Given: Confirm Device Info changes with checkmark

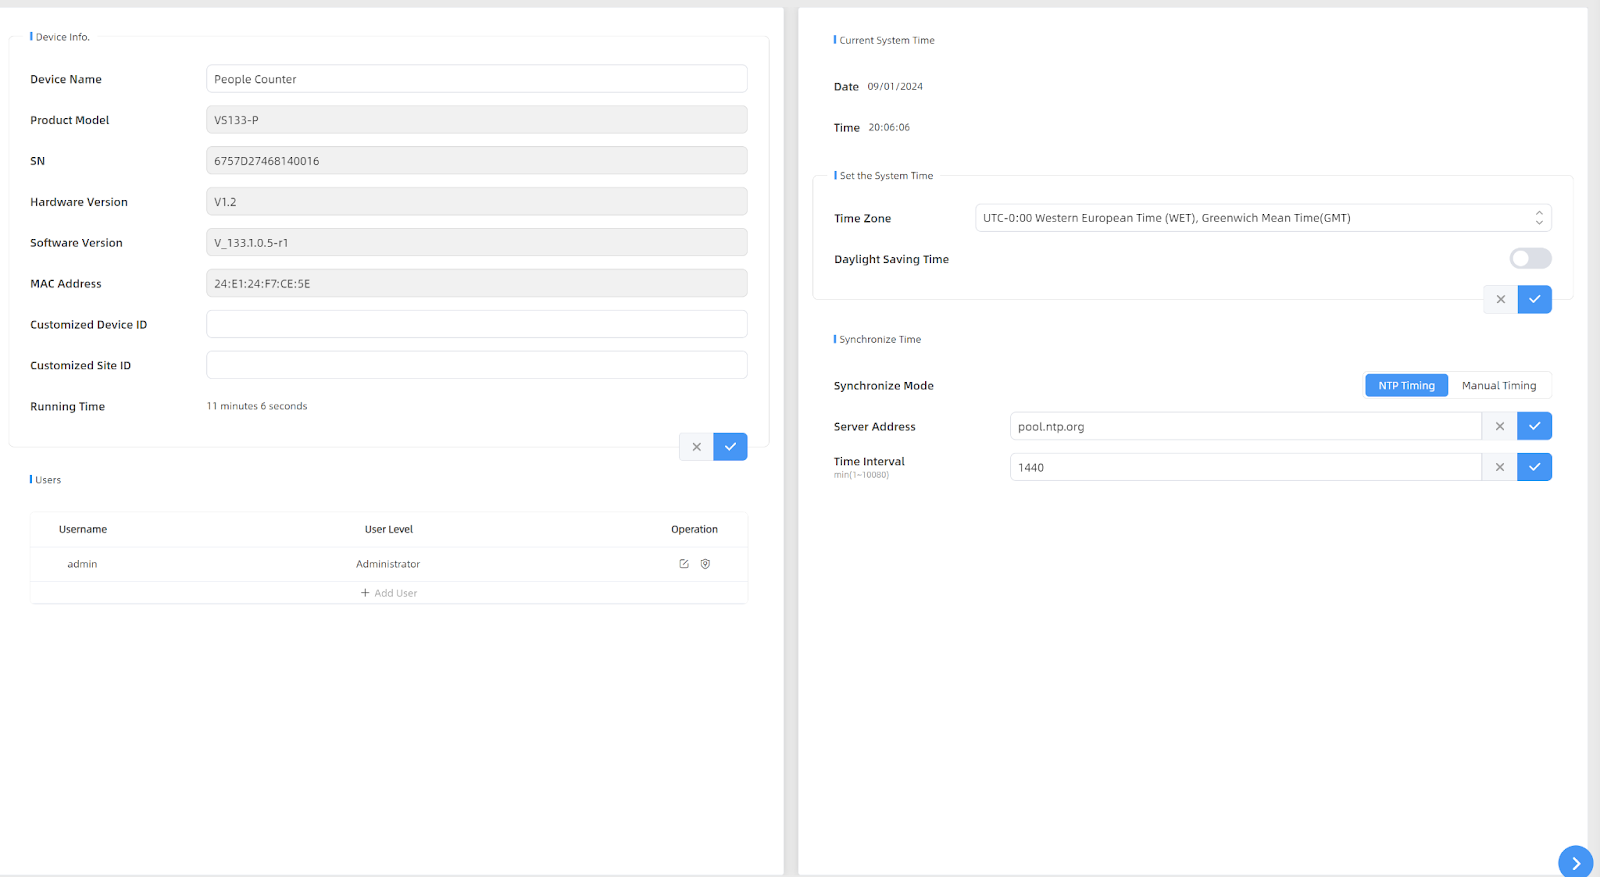Looking at the screenshot, I should click(x=730, y=447).
